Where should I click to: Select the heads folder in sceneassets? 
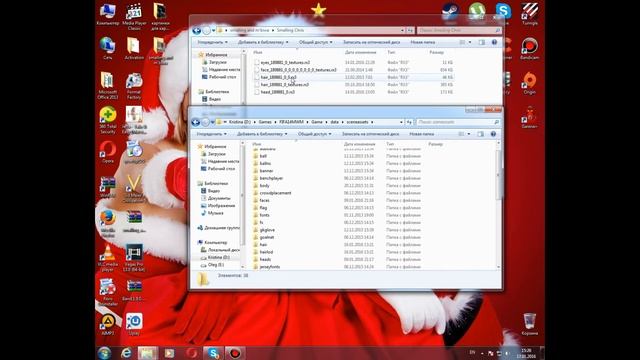pyautogui.click(x=265, y=259)
